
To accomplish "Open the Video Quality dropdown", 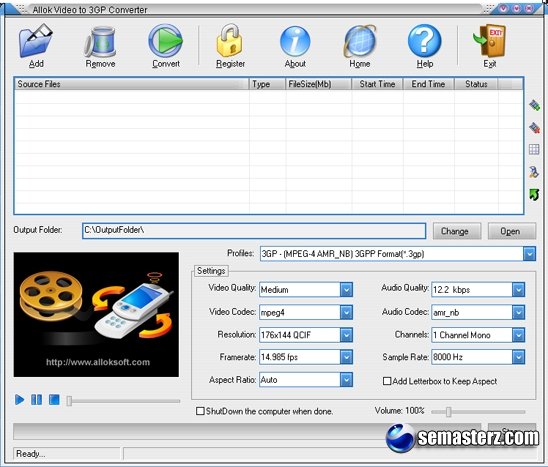I will pyautogui.click(x=346, y=290).
